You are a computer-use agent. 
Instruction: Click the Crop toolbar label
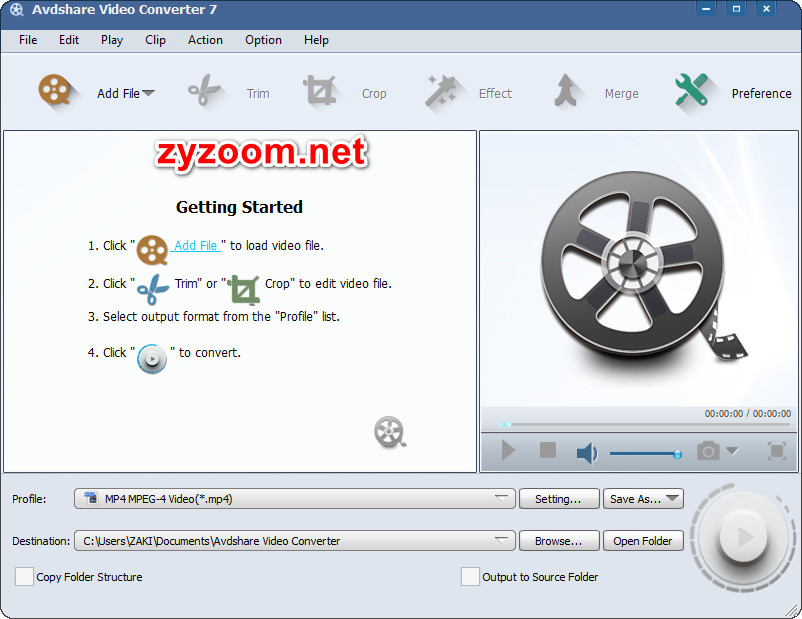click(x=374, y=94)
